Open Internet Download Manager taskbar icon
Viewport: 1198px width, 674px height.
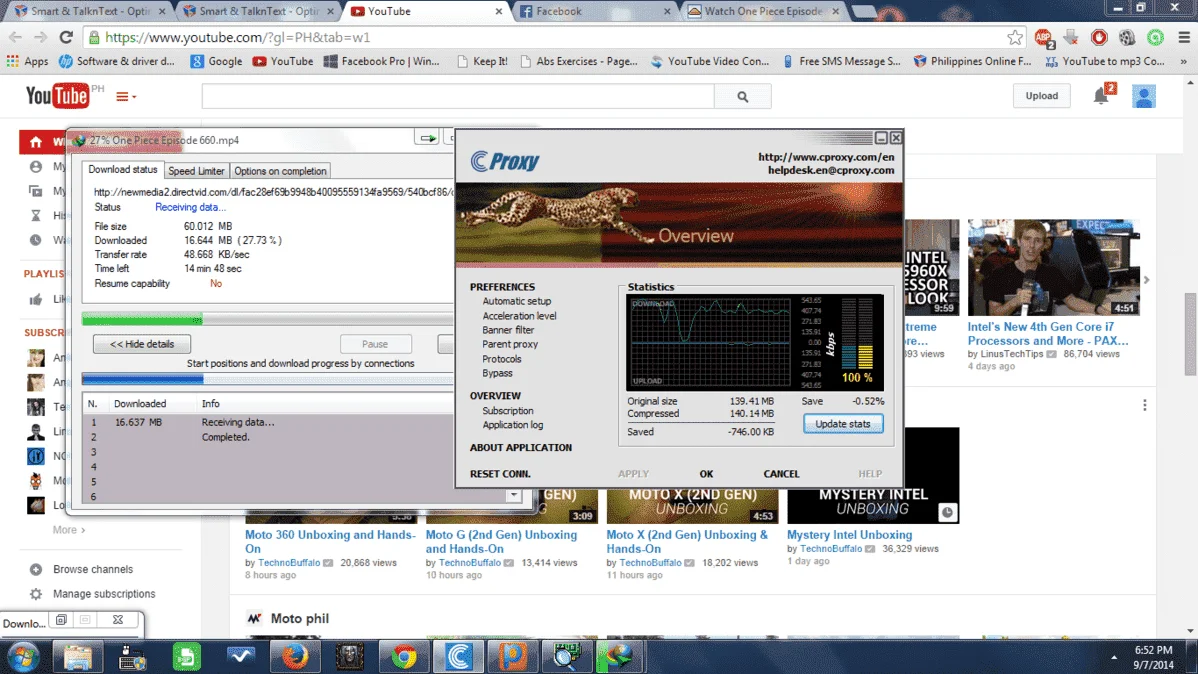(x=619, y=656)
